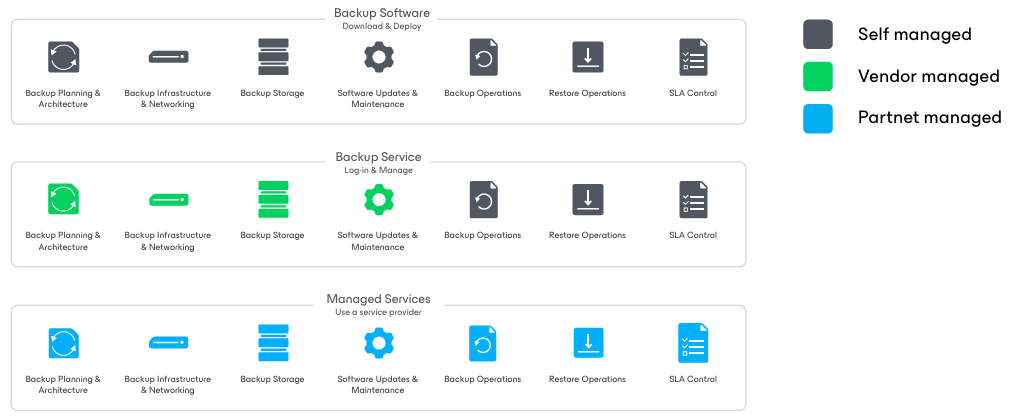Click gray Restore Operations icon in Backup Software
The image size is (1009, 417).
588,57
